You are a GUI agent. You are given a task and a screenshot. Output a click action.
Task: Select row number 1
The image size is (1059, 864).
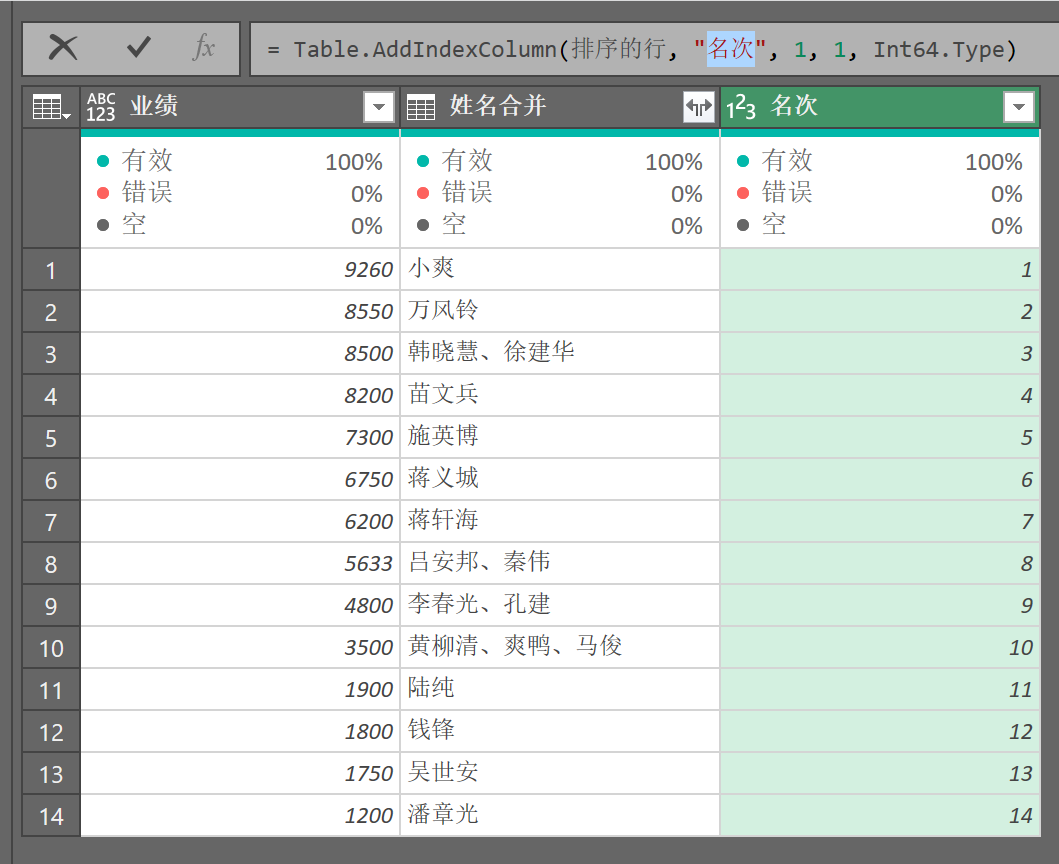51,270
